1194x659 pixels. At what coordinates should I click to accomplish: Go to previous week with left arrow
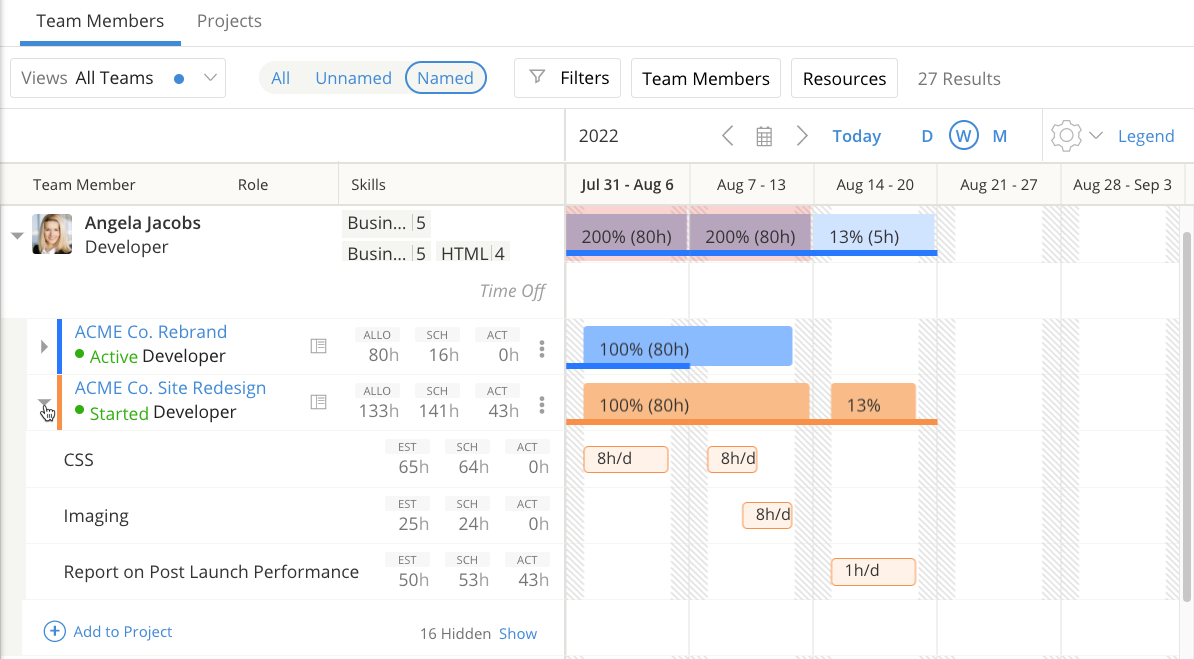pyautogui.click(x=728, y=136)
